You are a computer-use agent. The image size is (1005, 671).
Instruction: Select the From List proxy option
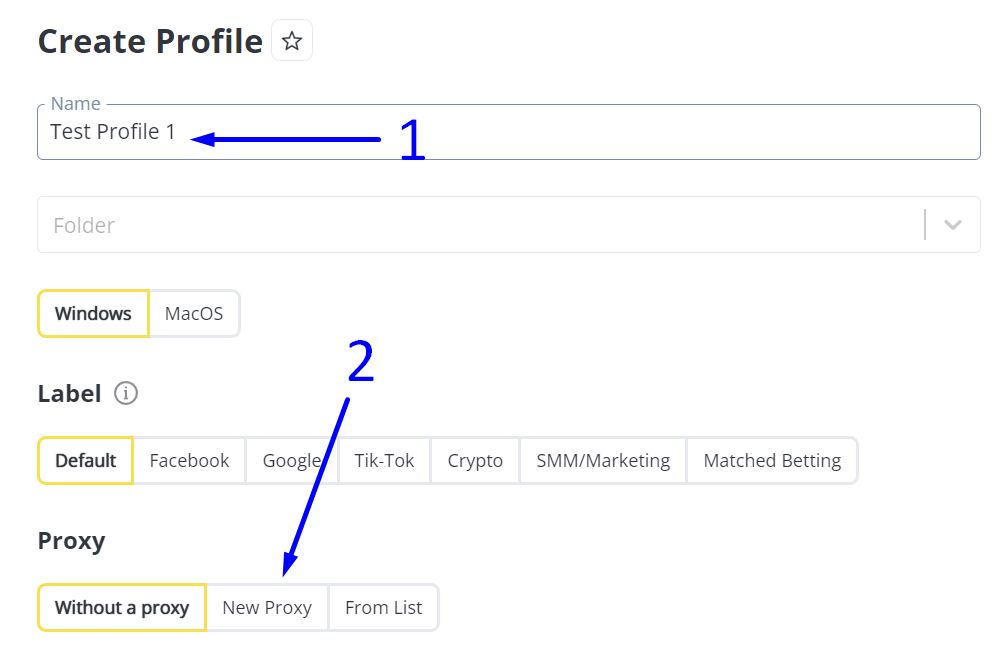point(383,608)
